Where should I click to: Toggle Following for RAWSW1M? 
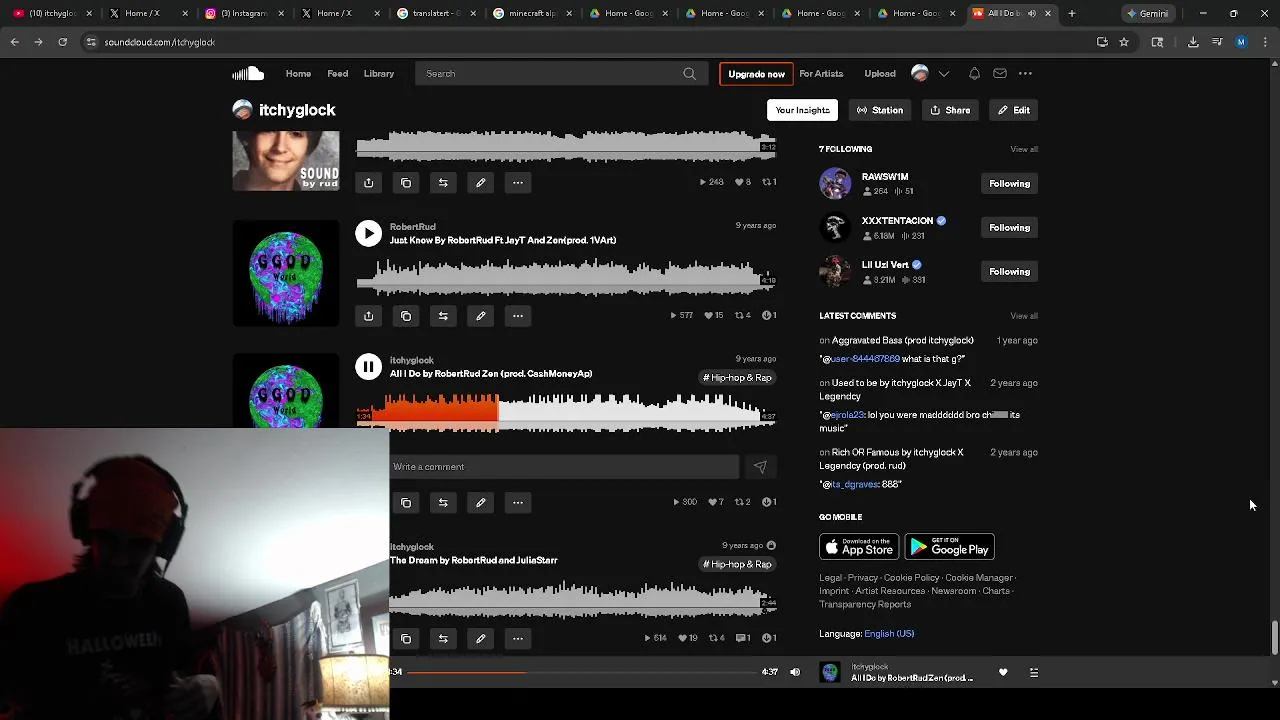point(1009,184)
